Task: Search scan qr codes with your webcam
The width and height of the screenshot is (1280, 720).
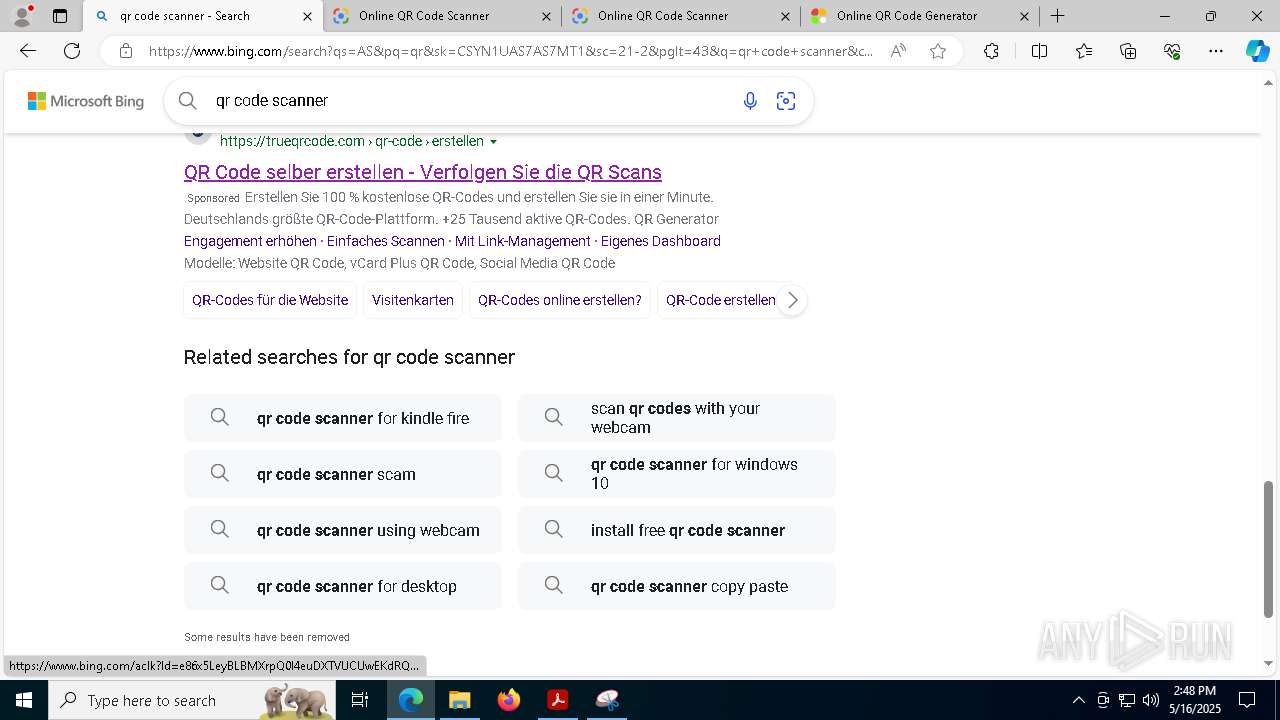Action: coord(677,418)
